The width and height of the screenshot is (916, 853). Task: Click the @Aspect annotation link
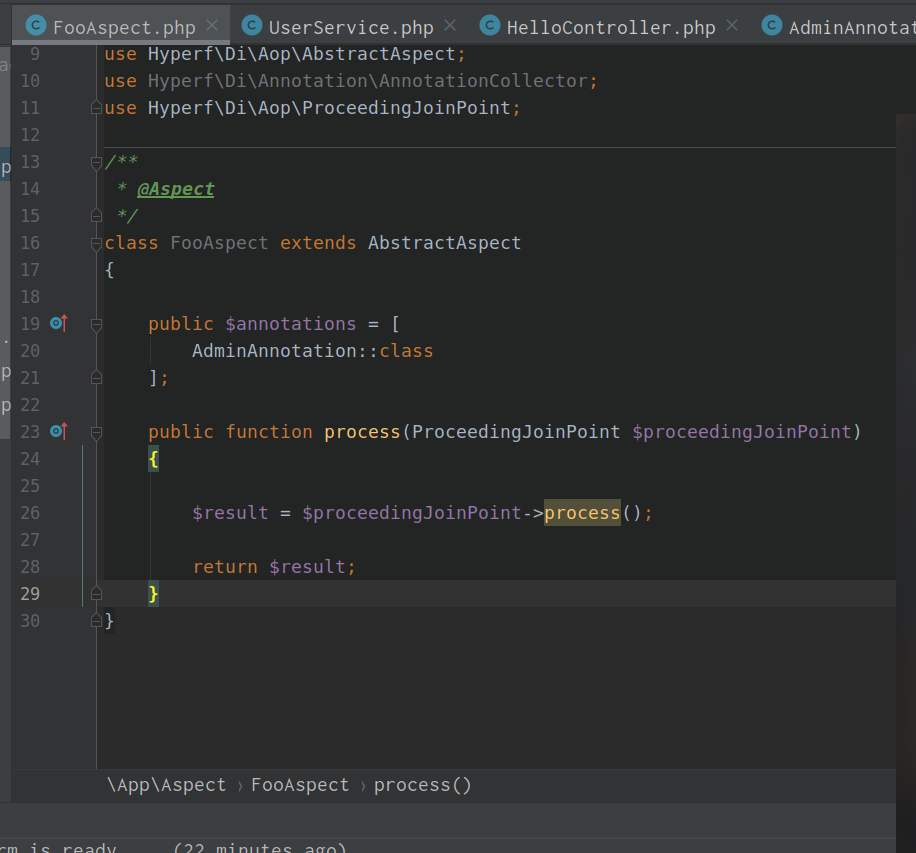[175, 188]
